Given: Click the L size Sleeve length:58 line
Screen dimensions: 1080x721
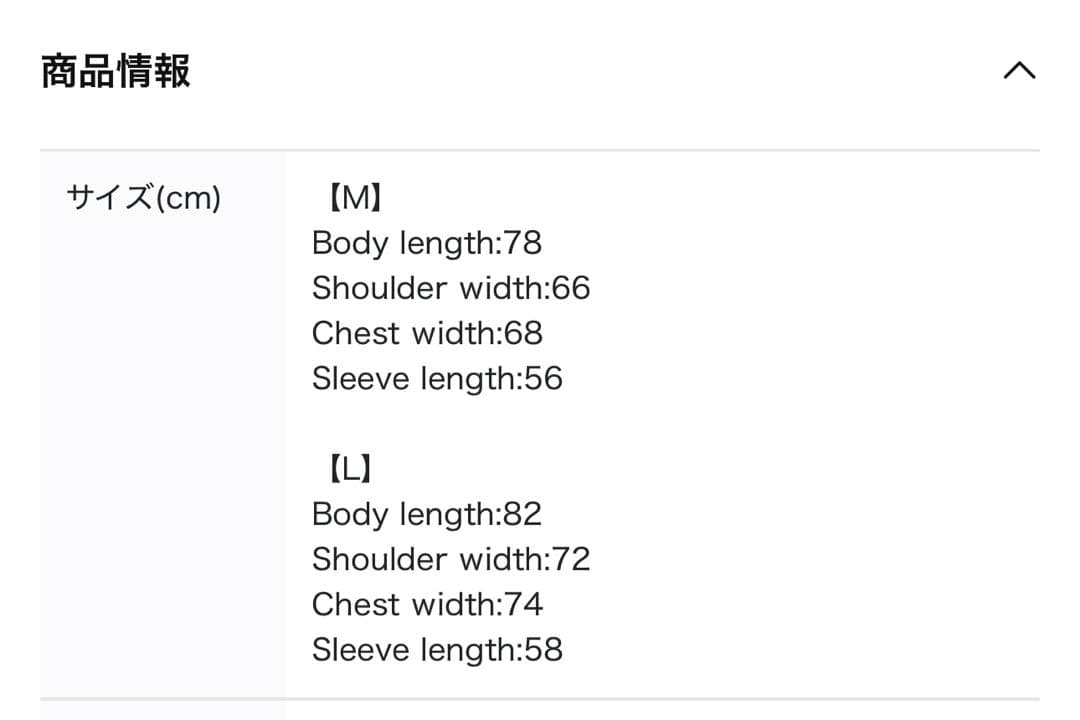Looking at the screenshot, I should [437, 650].
